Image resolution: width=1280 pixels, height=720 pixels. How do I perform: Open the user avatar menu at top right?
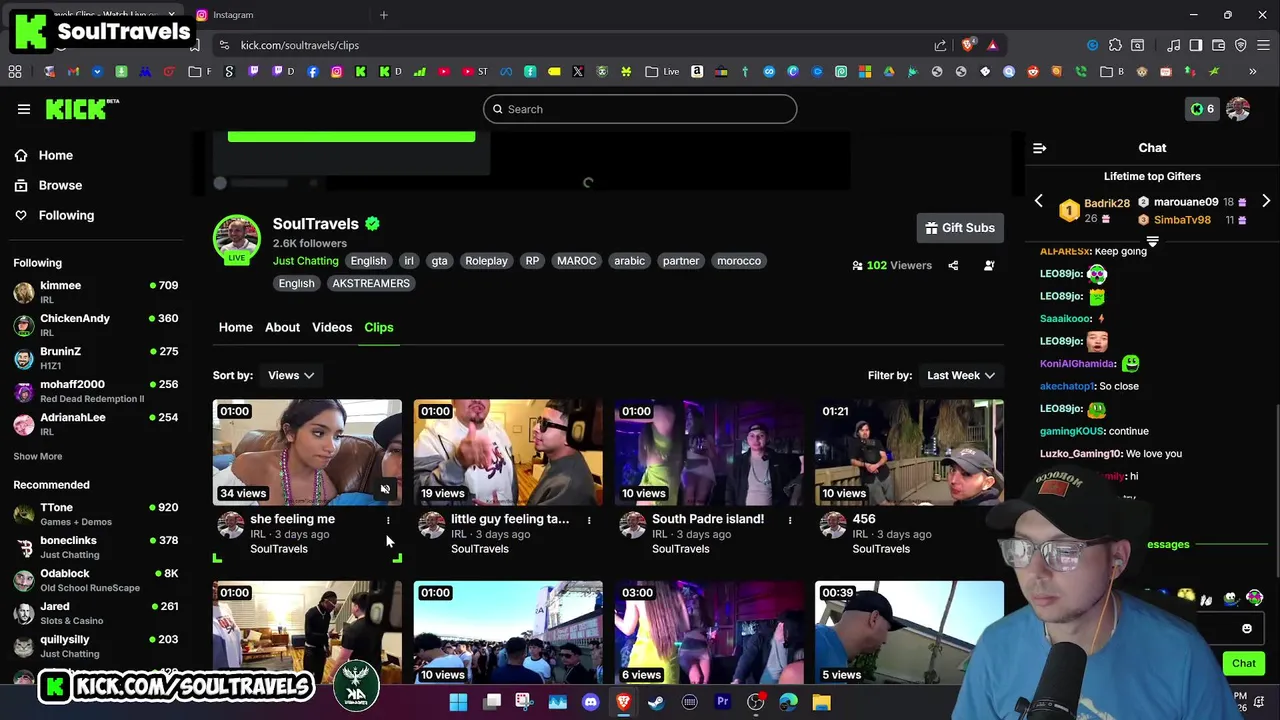[x=1238, y=109]
